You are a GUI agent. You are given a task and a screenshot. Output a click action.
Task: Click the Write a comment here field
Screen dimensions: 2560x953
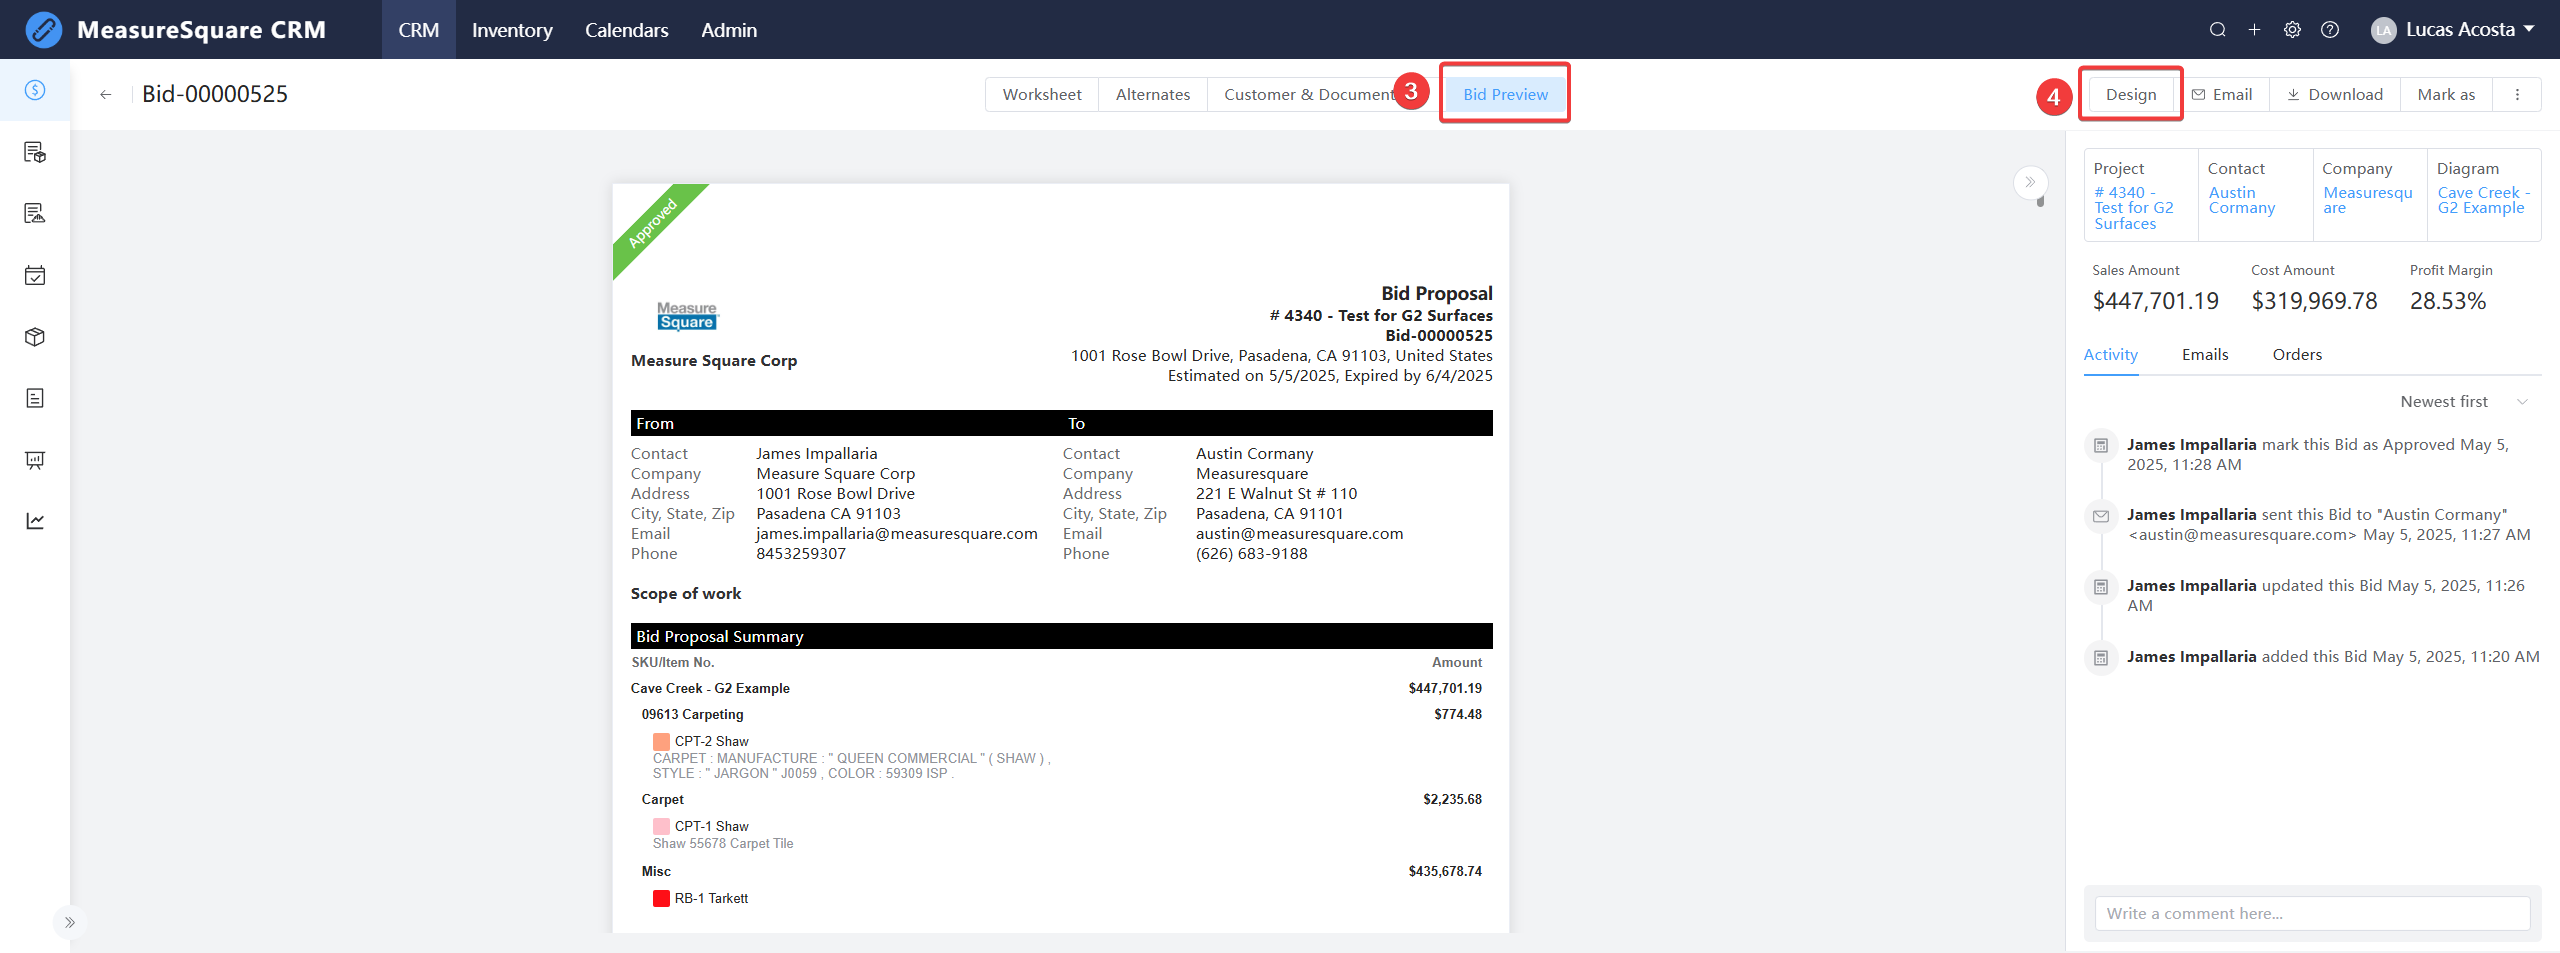[x=2312, y=914]
